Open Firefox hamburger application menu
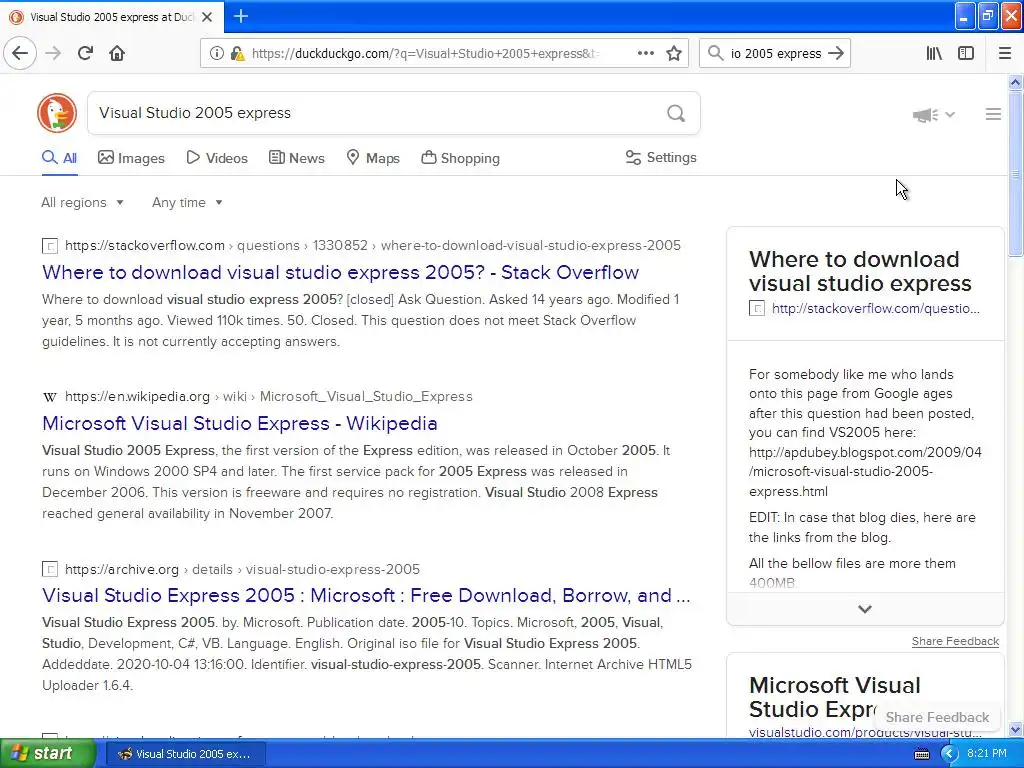This screenshot has width=1024, height=768. point(1005,54)
